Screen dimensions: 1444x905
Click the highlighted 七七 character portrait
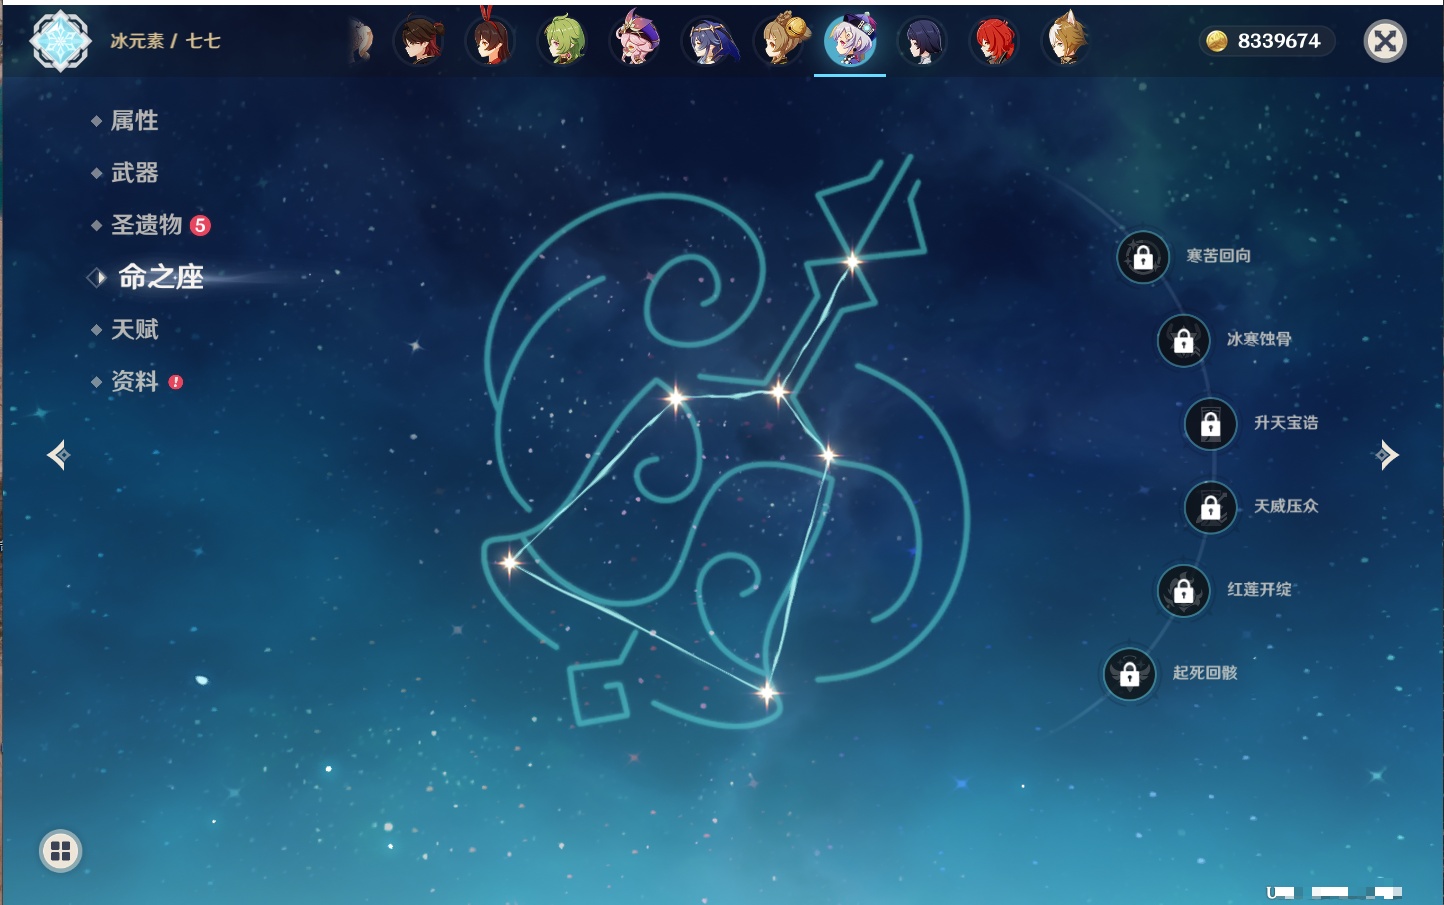point(850,41)
